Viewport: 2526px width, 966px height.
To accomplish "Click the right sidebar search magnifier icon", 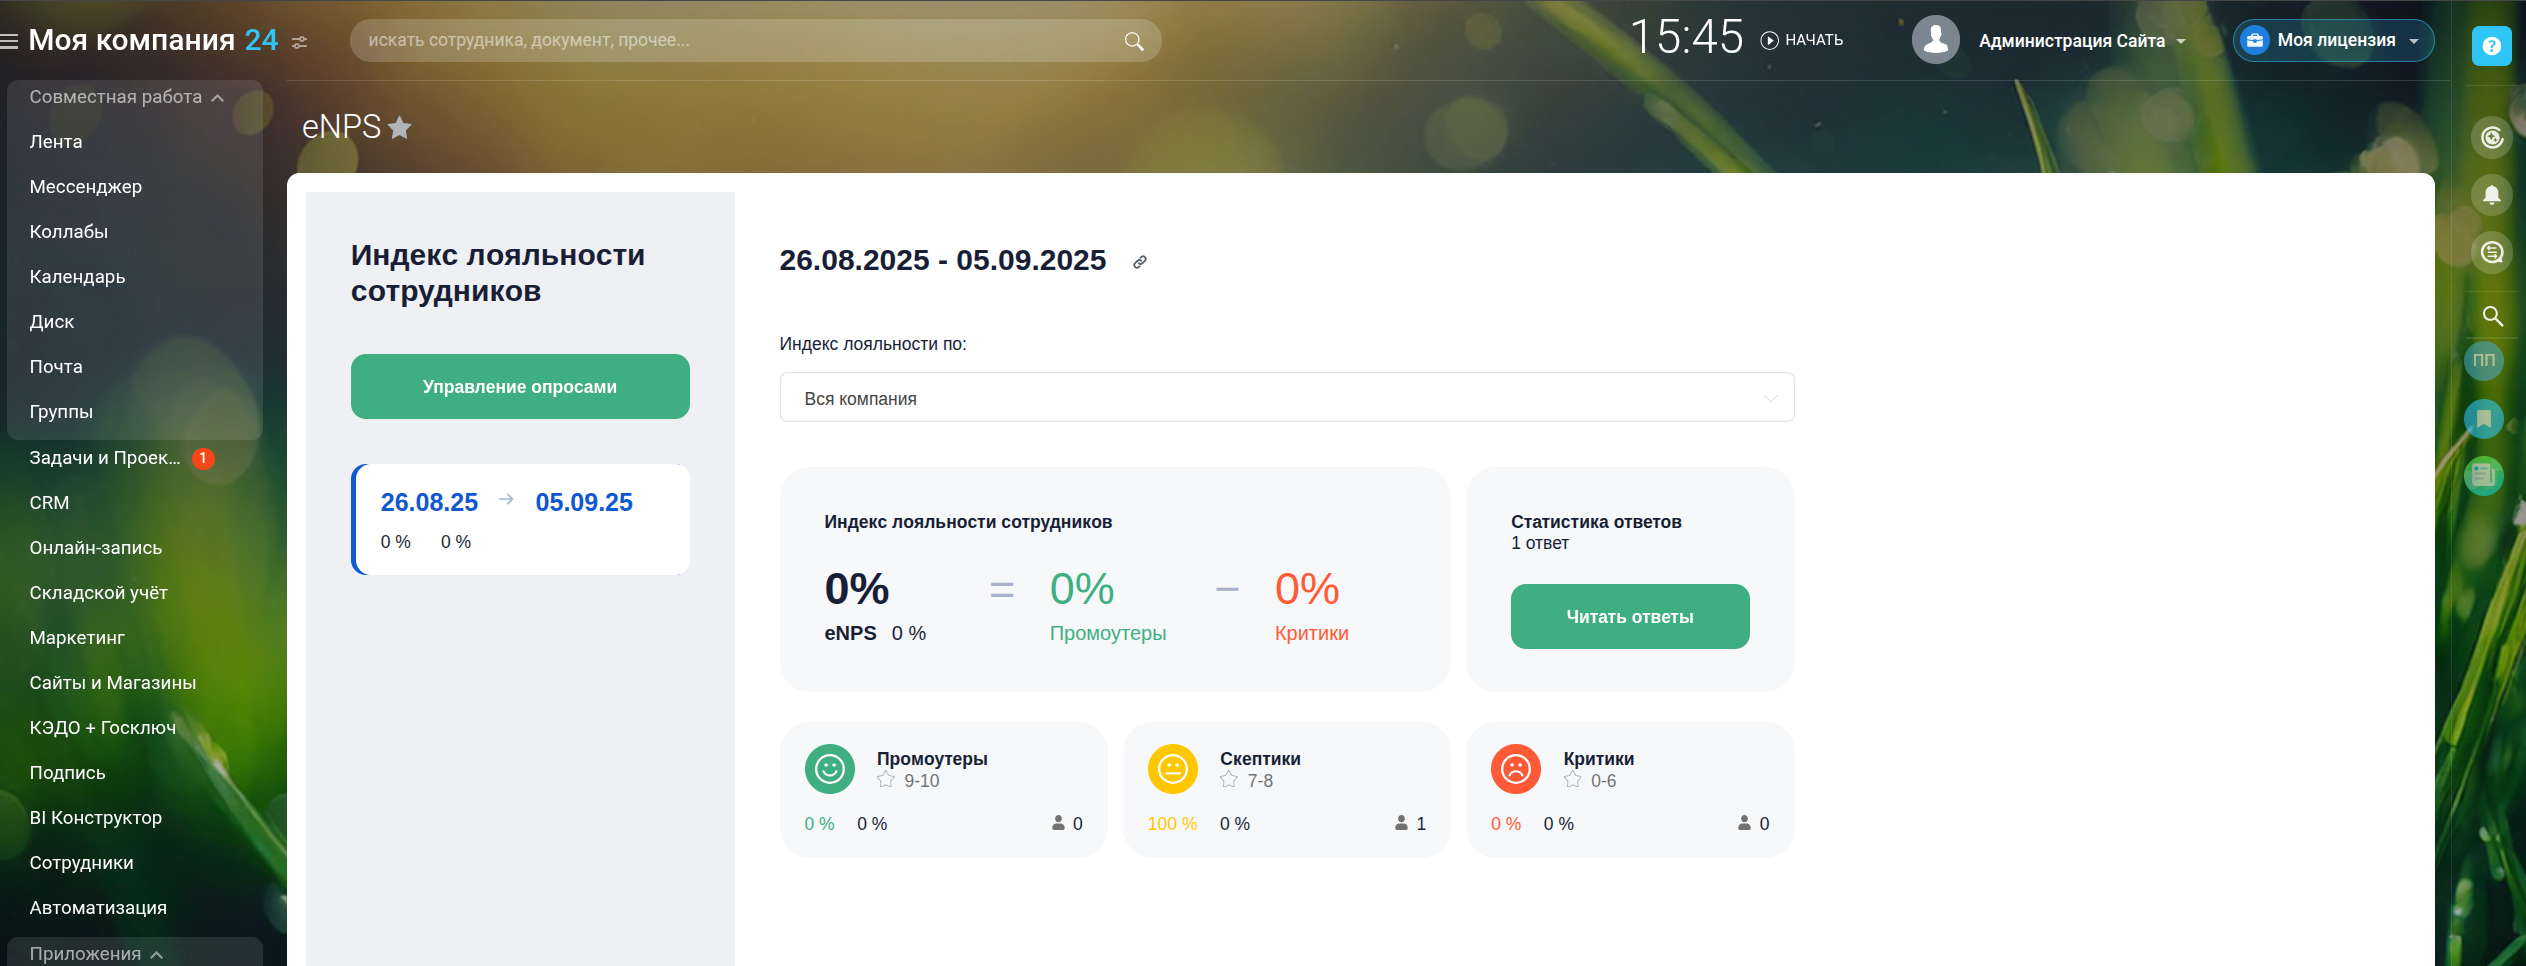I will click(x=2492, y=316).
